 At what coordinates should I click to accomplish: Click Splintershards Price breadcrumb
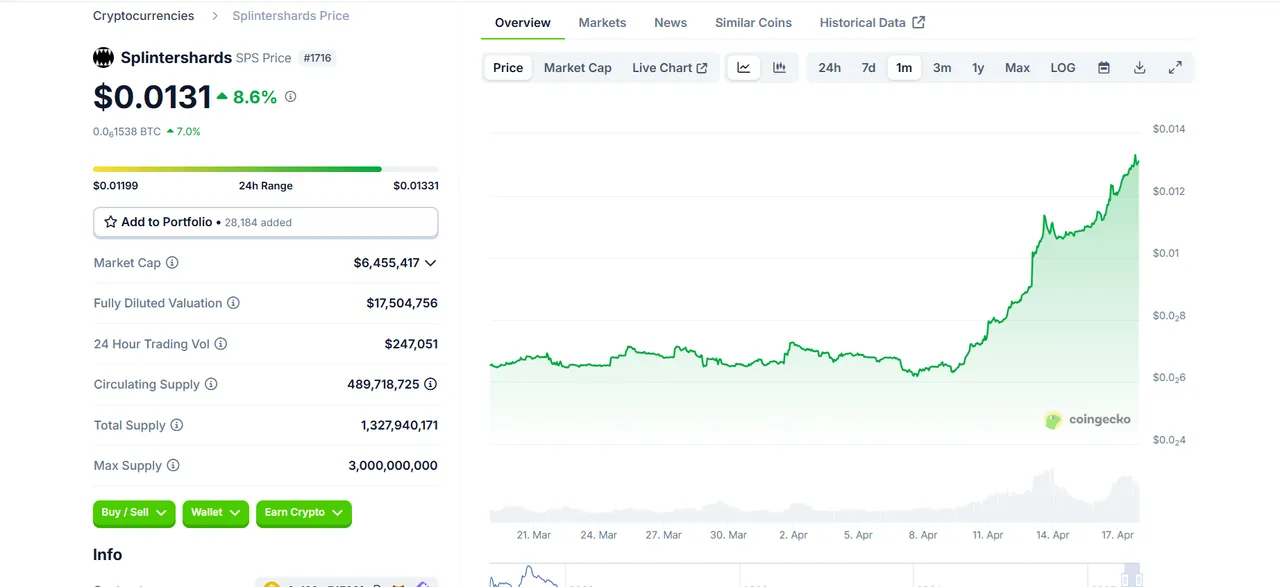291,16
